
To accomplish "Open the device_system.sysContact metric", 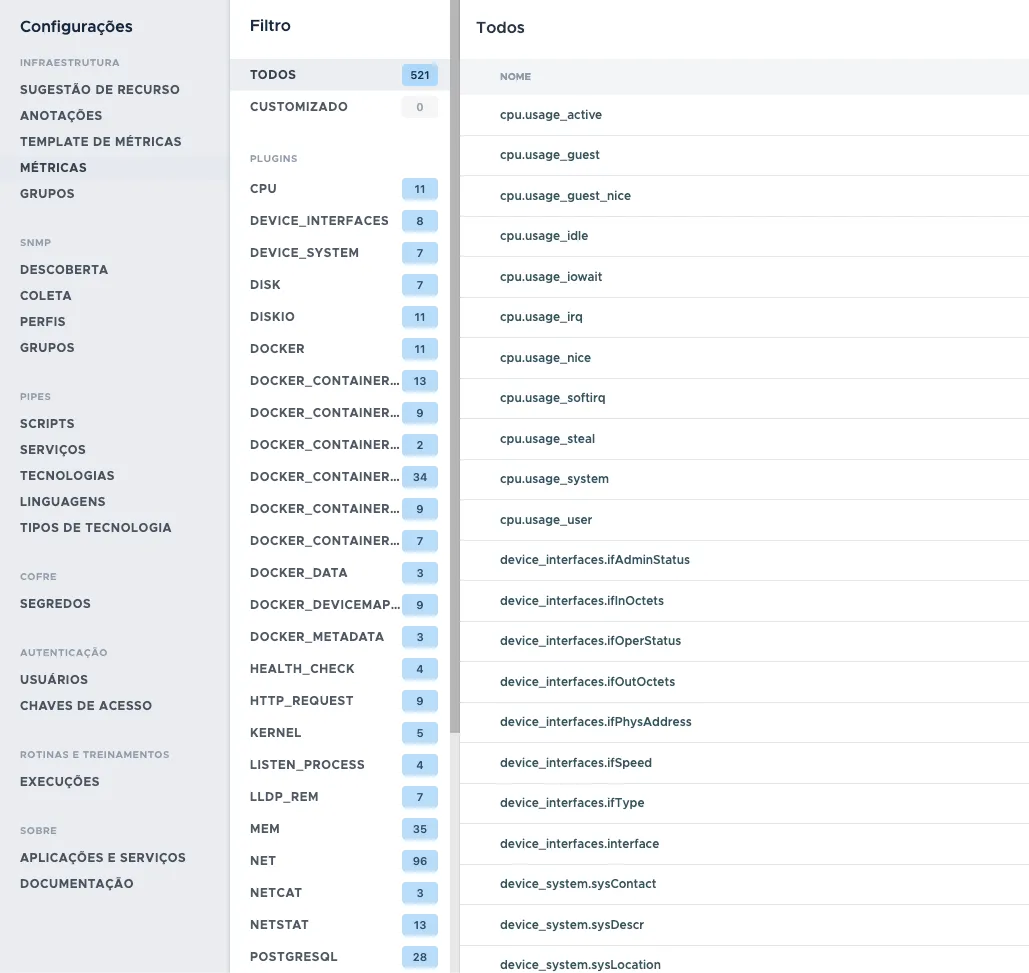I will click(x=744, y=884).
